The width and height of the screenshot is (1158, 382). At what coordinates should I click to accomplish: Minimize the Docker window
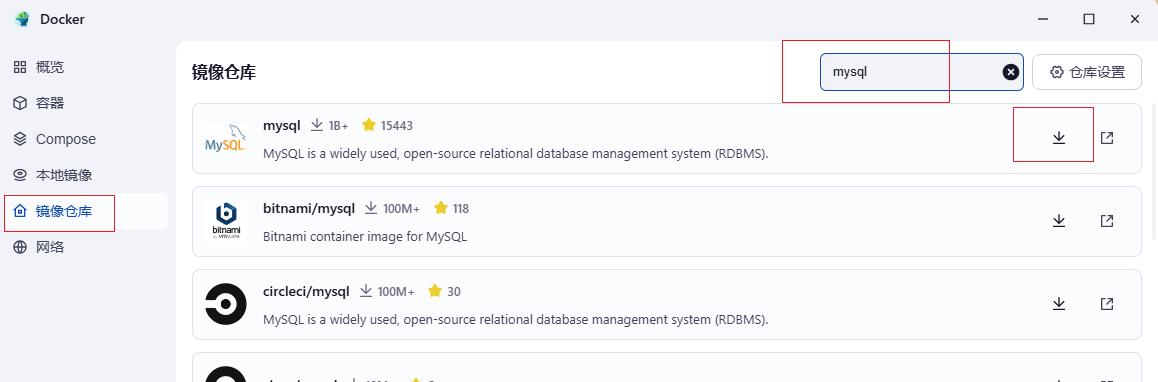[x=1042, y=19]
